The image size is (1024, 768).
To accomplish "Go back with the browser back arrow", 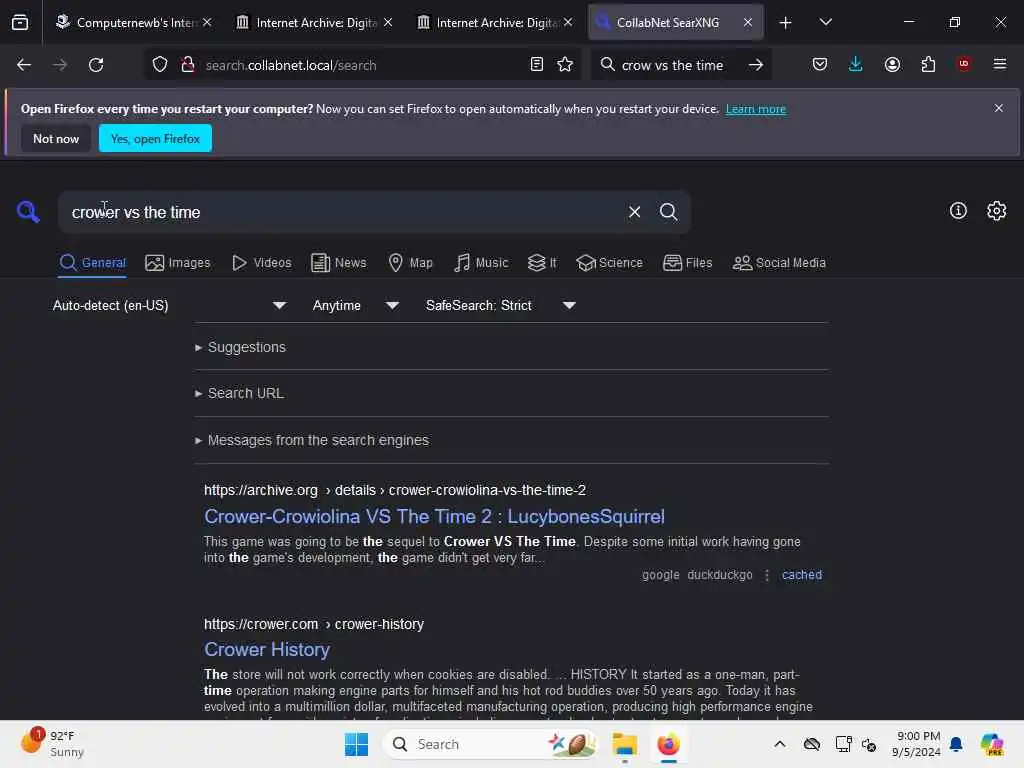I will click(24, 65).
